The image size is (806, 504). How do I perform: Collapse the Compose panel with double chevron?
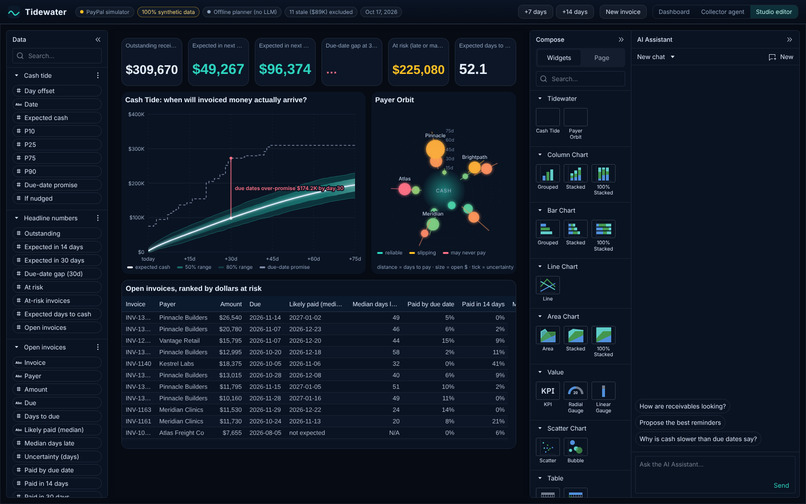pyautogui.click(x=621, y=40)
